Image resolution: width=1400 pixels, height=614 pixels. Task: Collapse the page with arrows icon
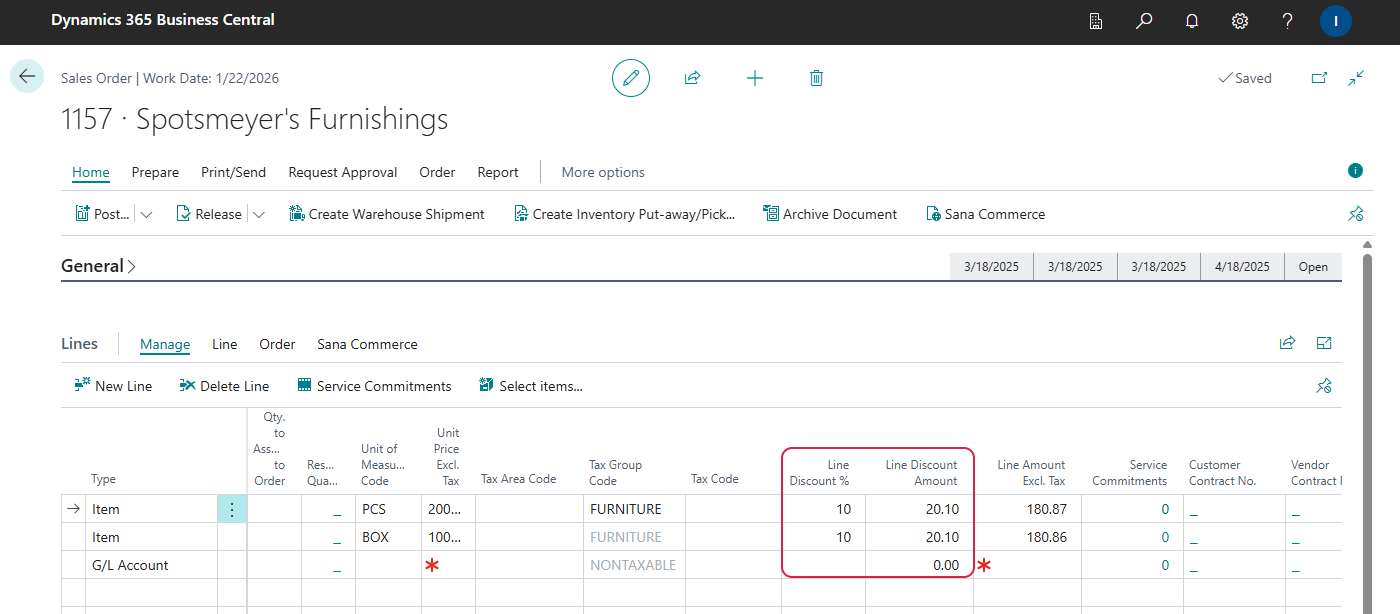coord(1357,78)
